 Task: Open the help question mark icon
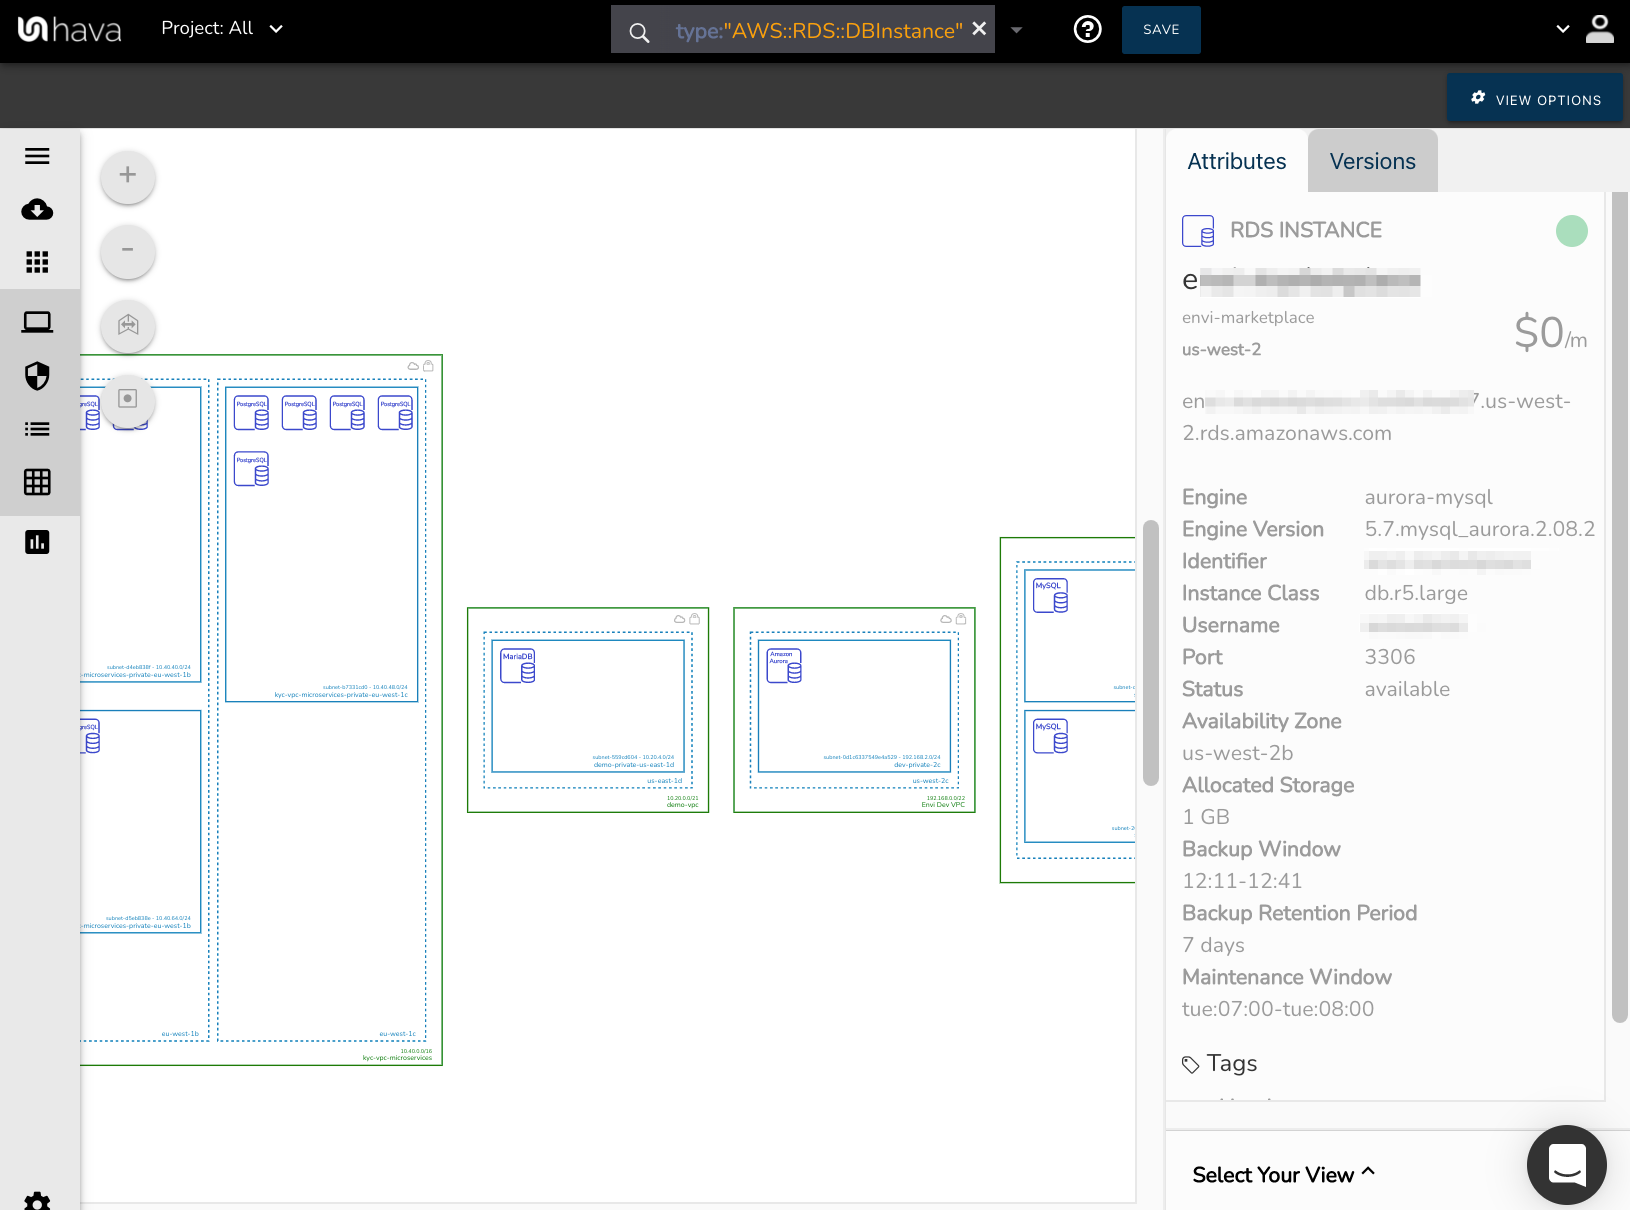pyautogui.click(x=1087, y=29)
